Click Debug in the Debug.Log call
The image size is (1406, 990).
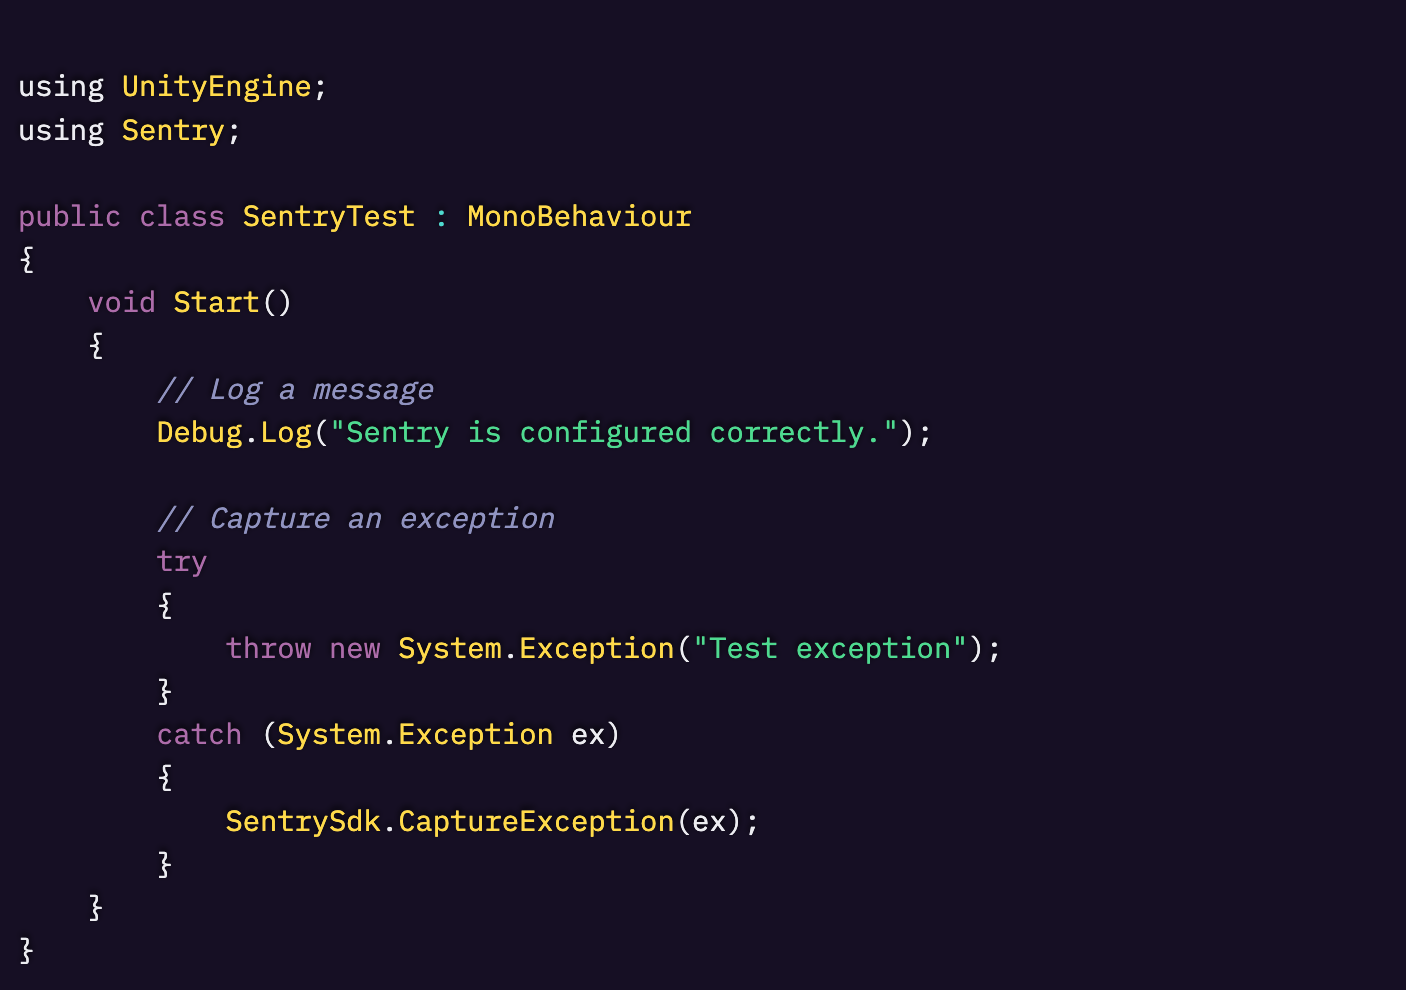coord(199,433)
